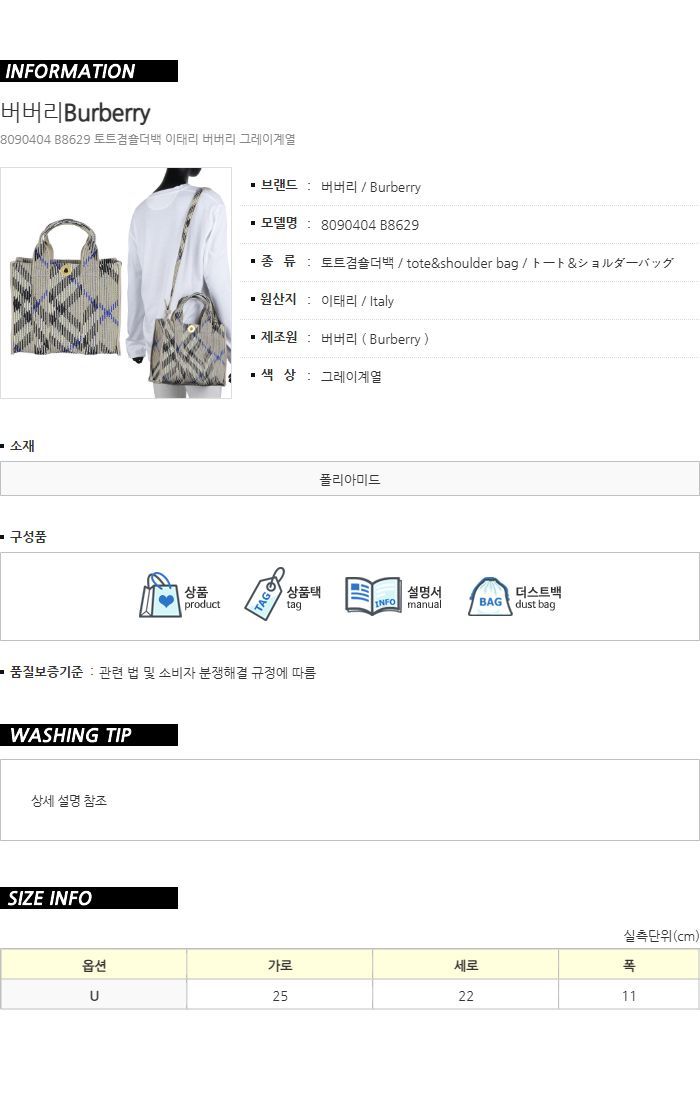
Task: Click the dust bag BAG icon
Action: [490, 596]
